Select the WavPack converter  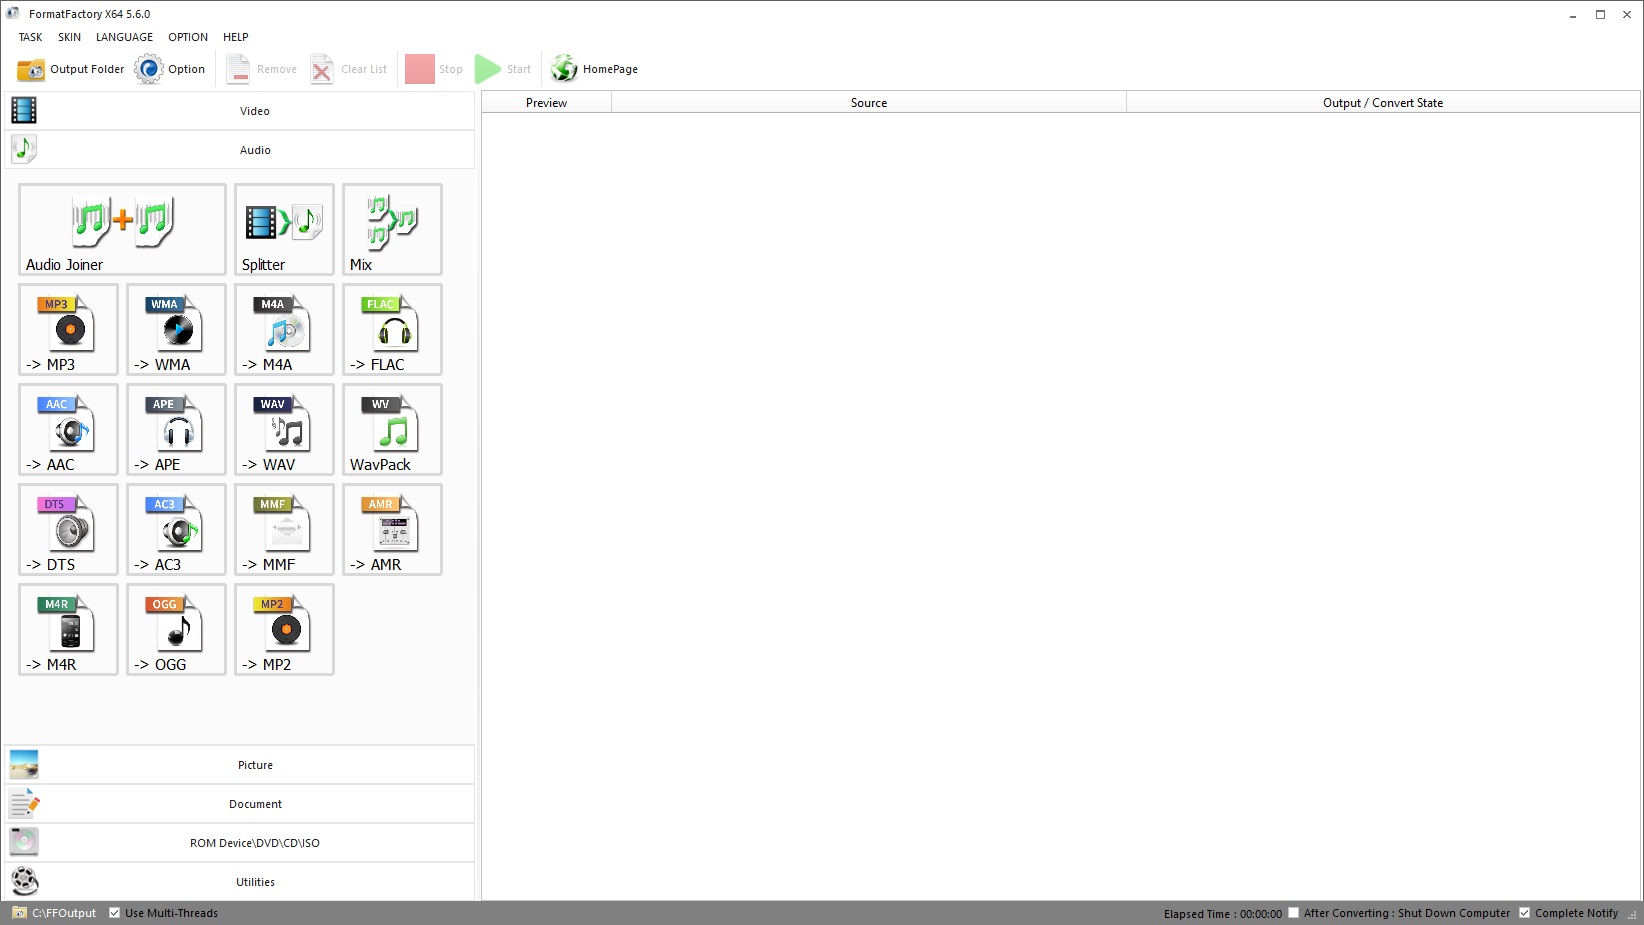click(x=392, y=429)
